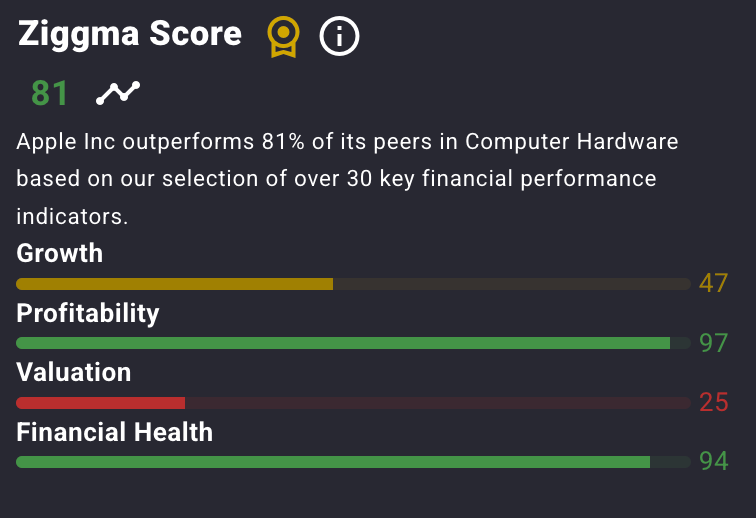Click the Valuation label
This screenshot has width=756, height=518.
coord(74,372)
